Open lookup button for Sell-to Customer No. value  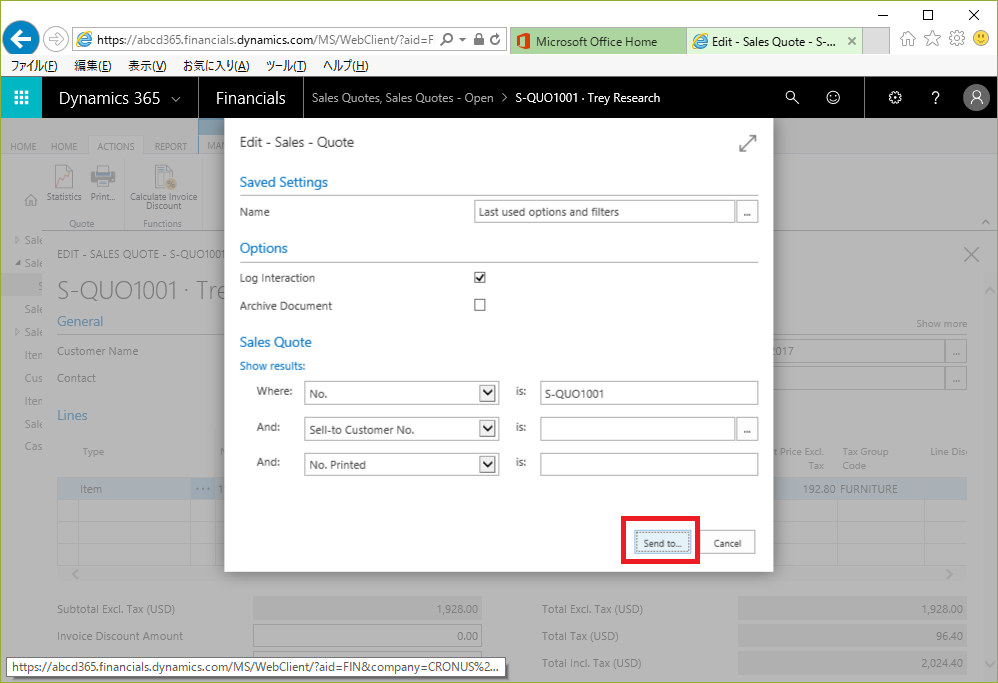click(747, 430)
